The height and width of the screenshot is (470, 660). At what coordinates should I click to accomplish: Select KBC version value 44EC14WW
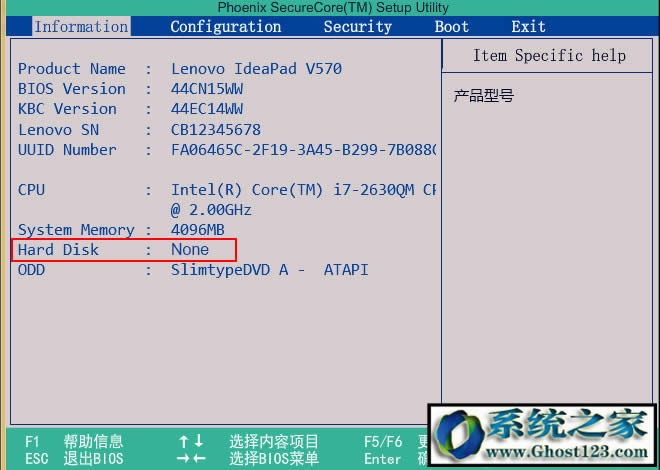207,109
